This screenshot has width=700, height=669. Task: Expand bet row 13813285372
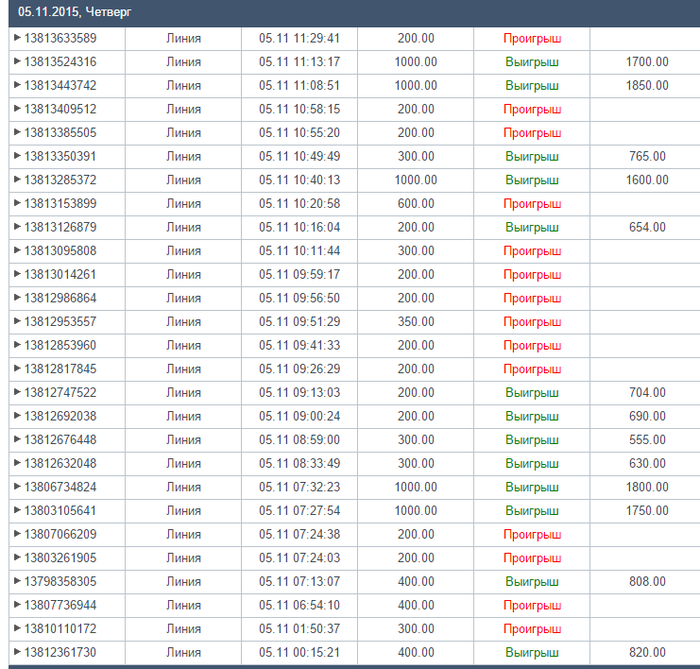[x=17, y=179]
